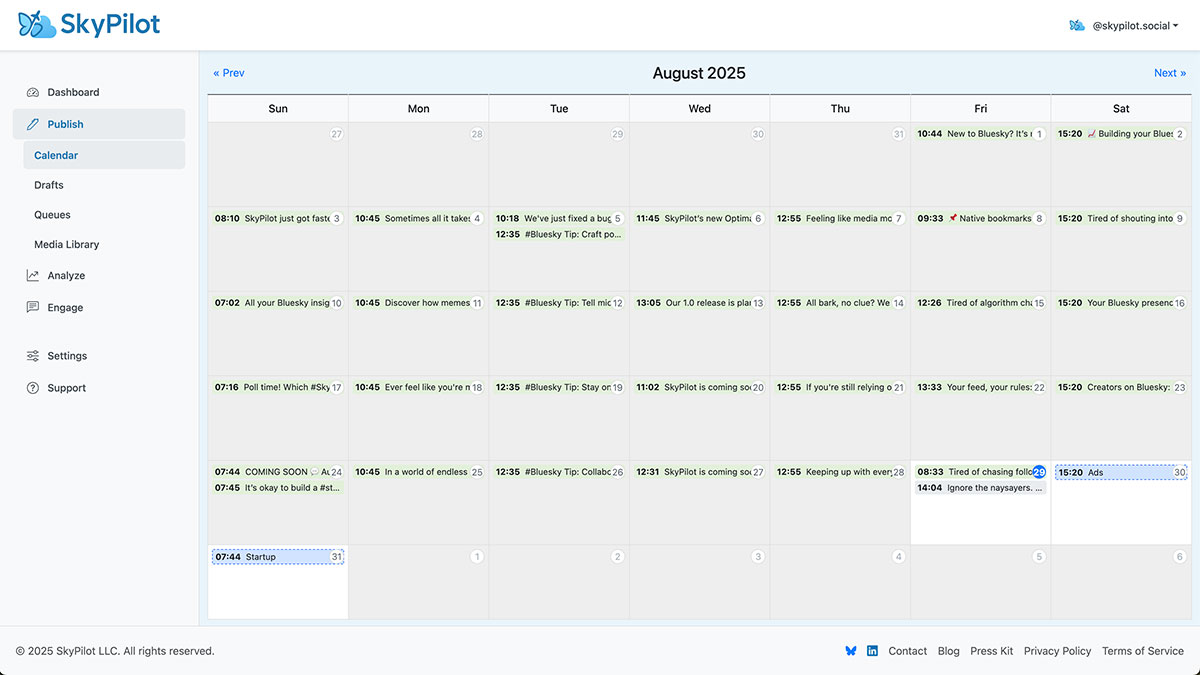Expand the @skypilot.social account dropdown
The width and height of the screenshot is (1200, 675).
1123,26
